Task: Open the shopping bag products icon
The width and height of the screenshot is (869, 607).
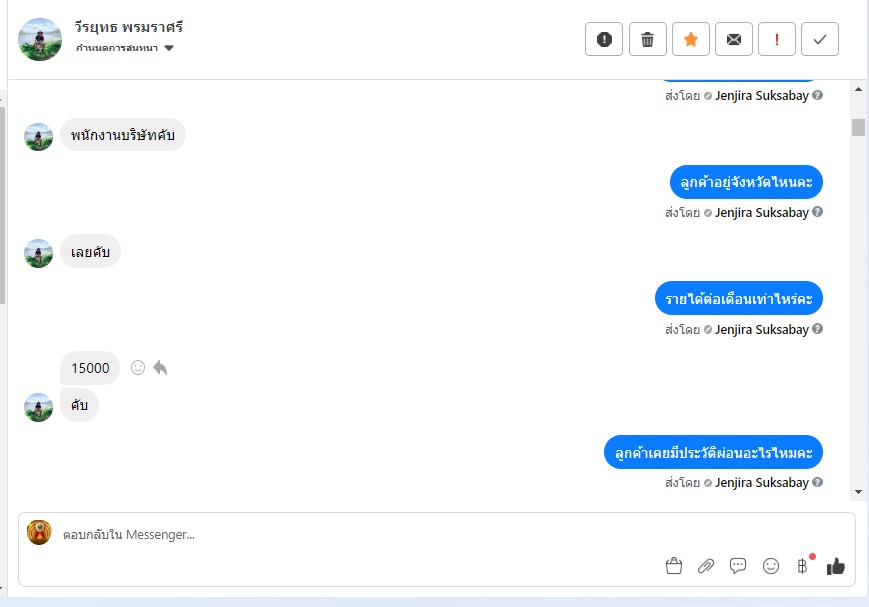Action: click(674, 566)
